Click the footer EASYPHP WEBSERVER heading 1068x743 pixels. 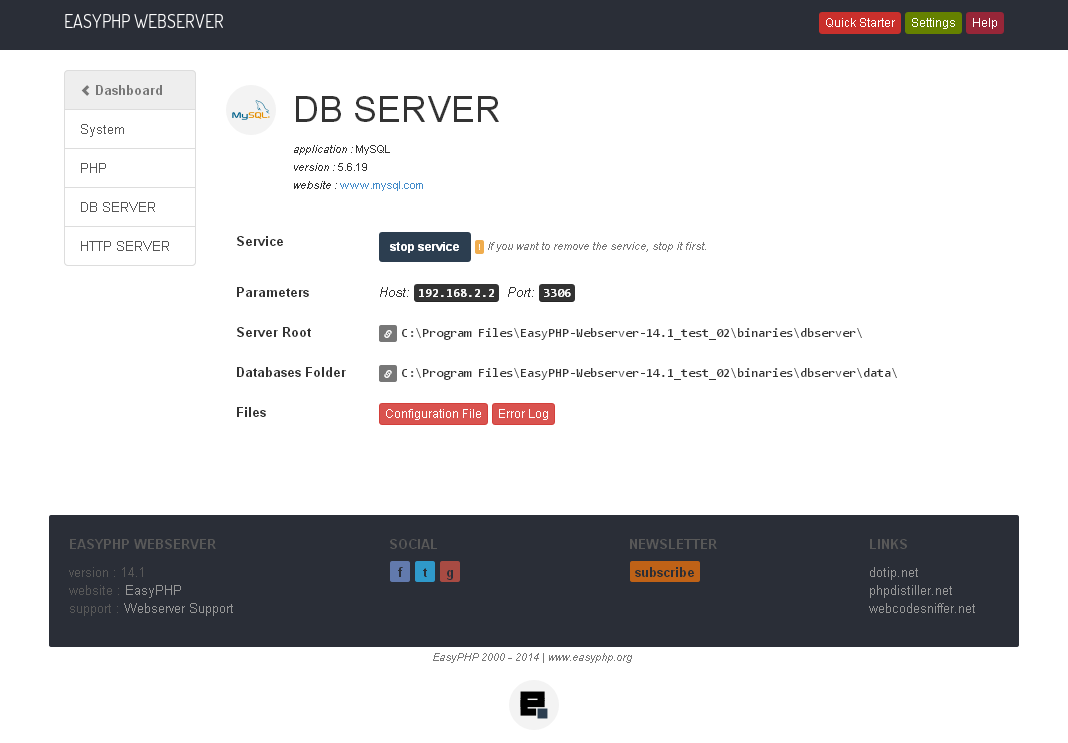pos(142,544)
